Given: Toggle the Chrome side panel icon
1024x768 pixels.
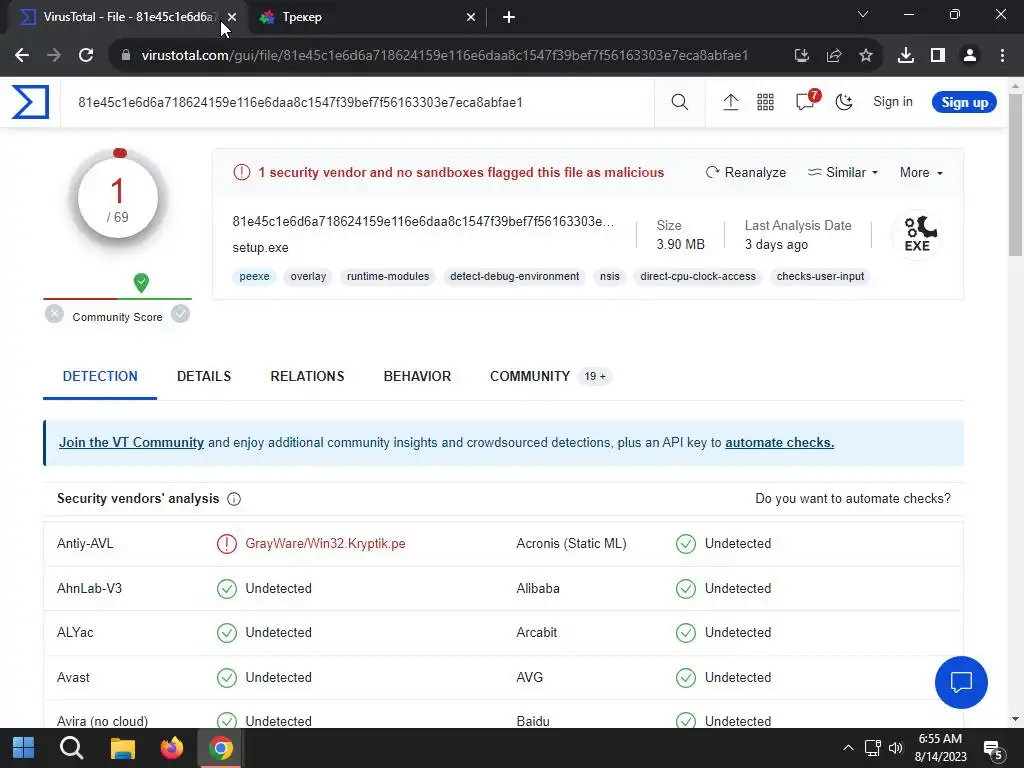Looking at the screenshot, I should tap(938, 56).
